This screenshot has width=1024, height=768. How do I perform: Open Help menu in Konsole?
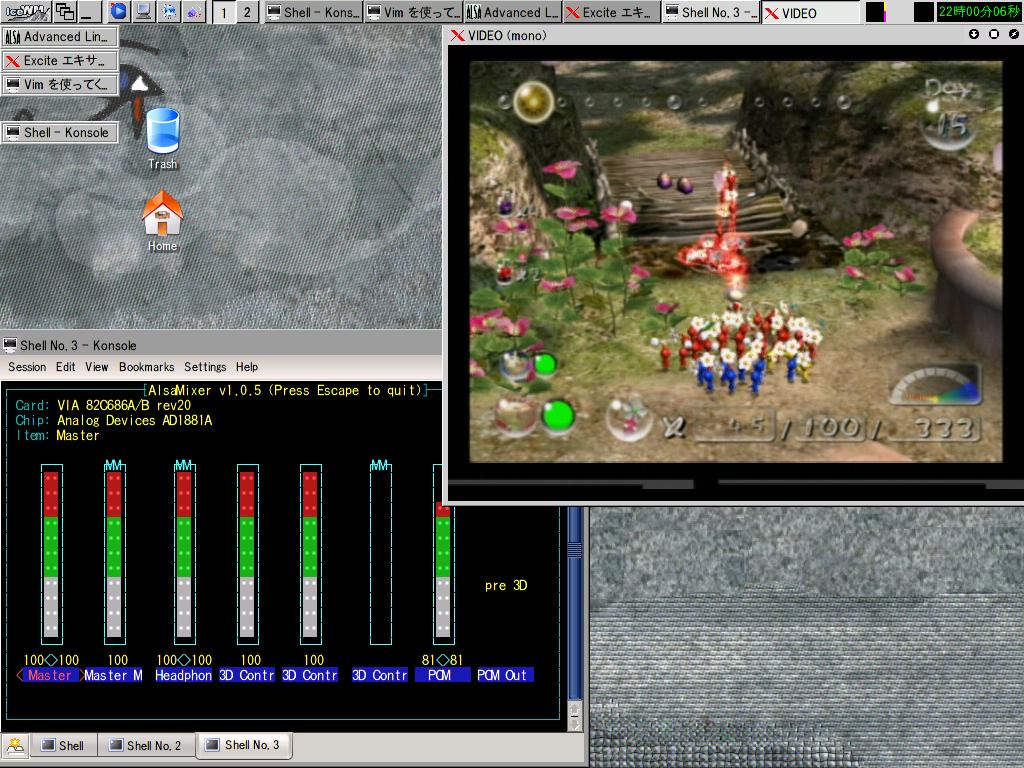click(x=247, y=367)
